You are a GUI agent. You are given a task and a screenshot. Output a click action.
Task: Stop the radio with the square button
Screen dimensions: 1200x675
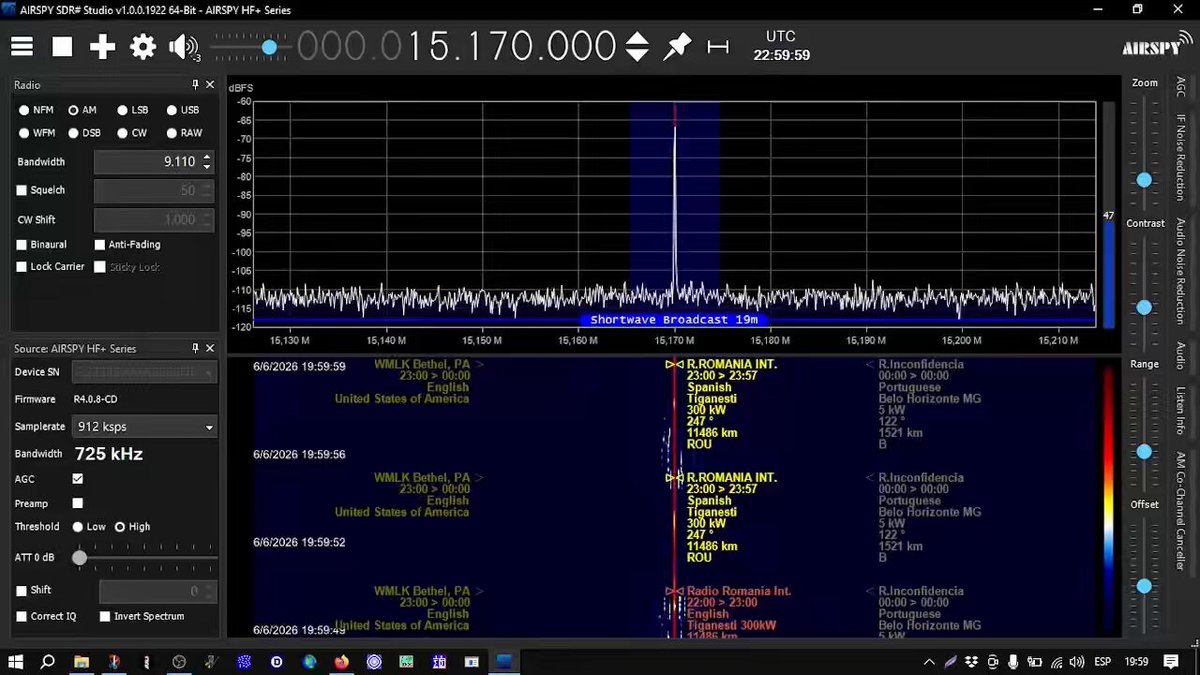(62, 46)
